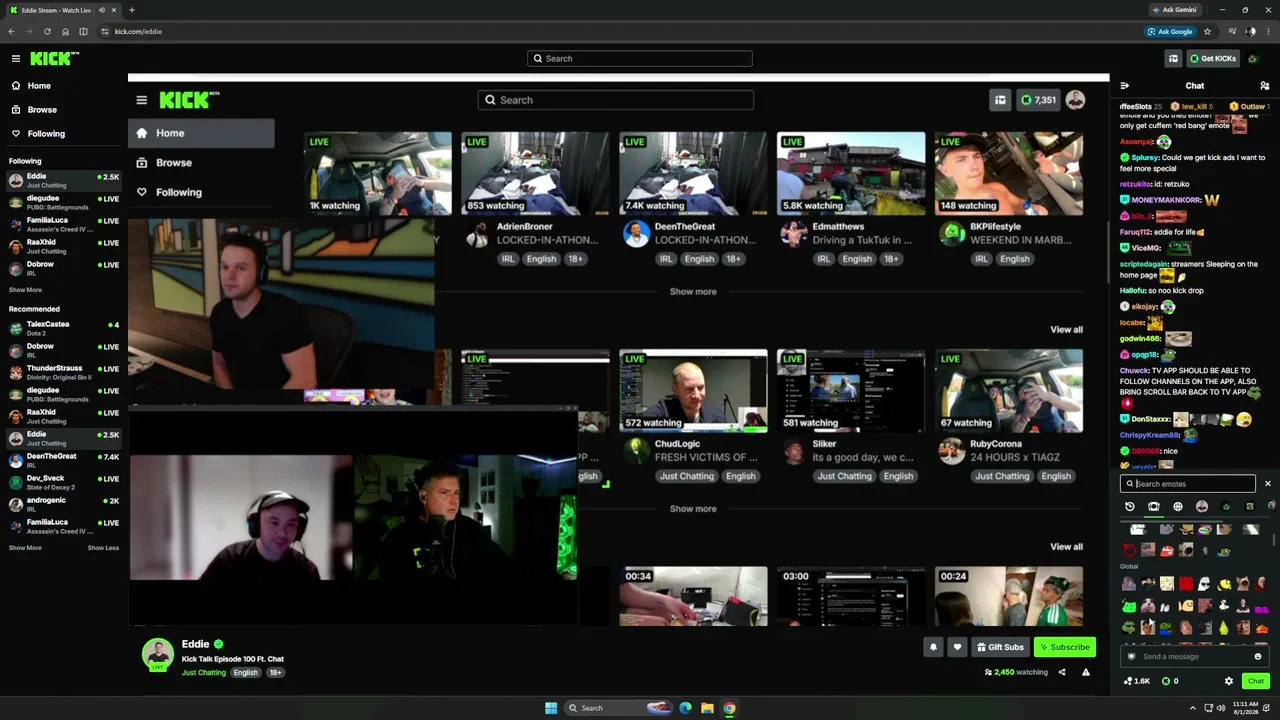Reload the browser page
Screen dimensions: 1280x720
tap(47, 32)
